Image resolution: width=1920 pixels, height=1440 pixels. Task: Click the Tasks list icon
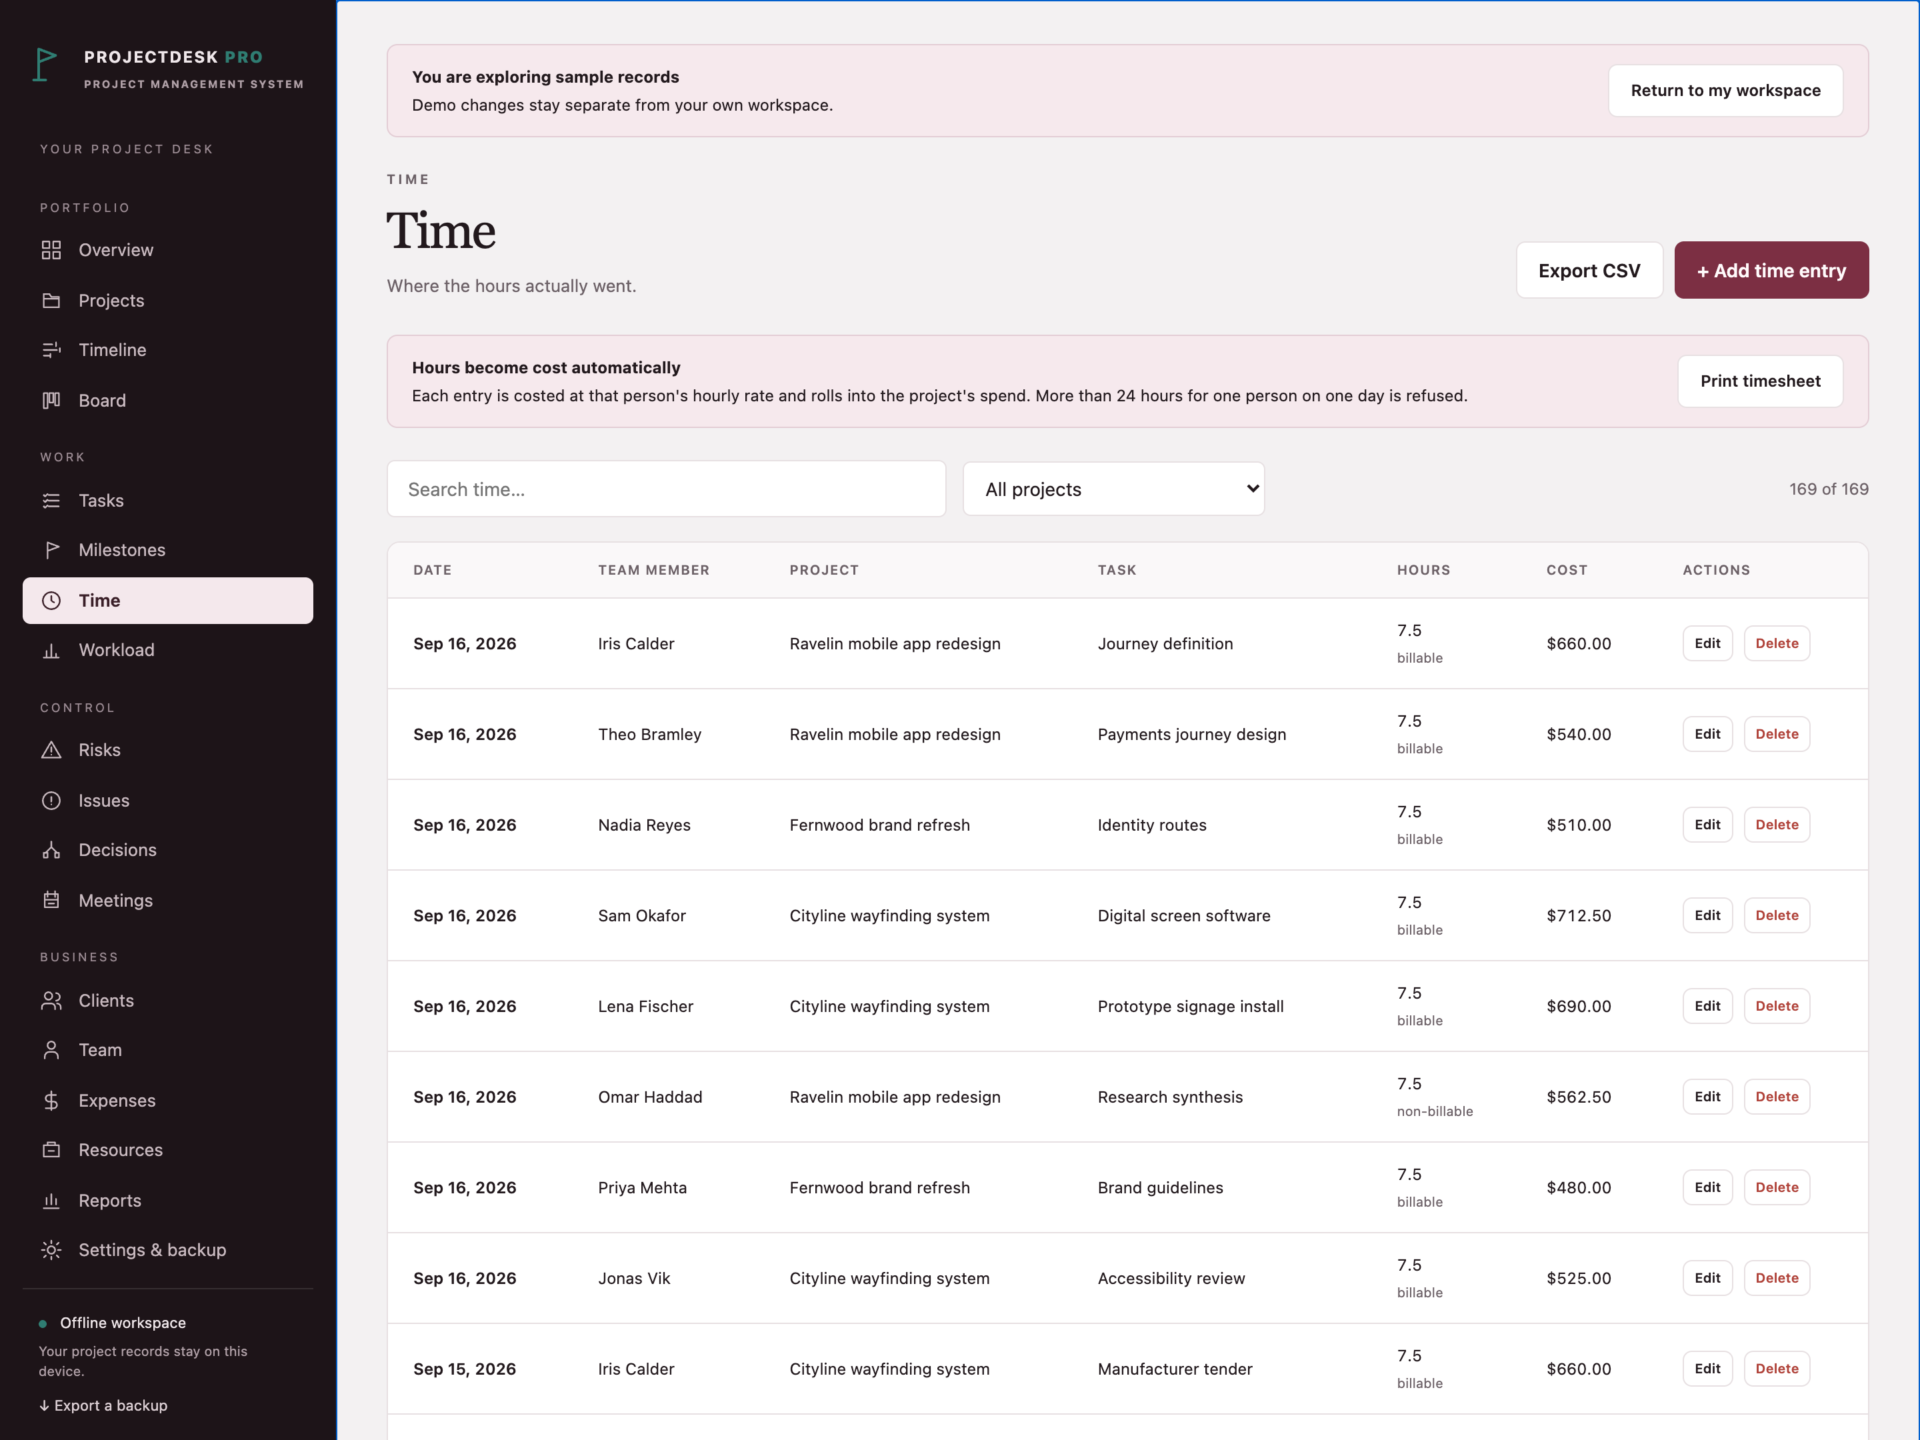51,501
